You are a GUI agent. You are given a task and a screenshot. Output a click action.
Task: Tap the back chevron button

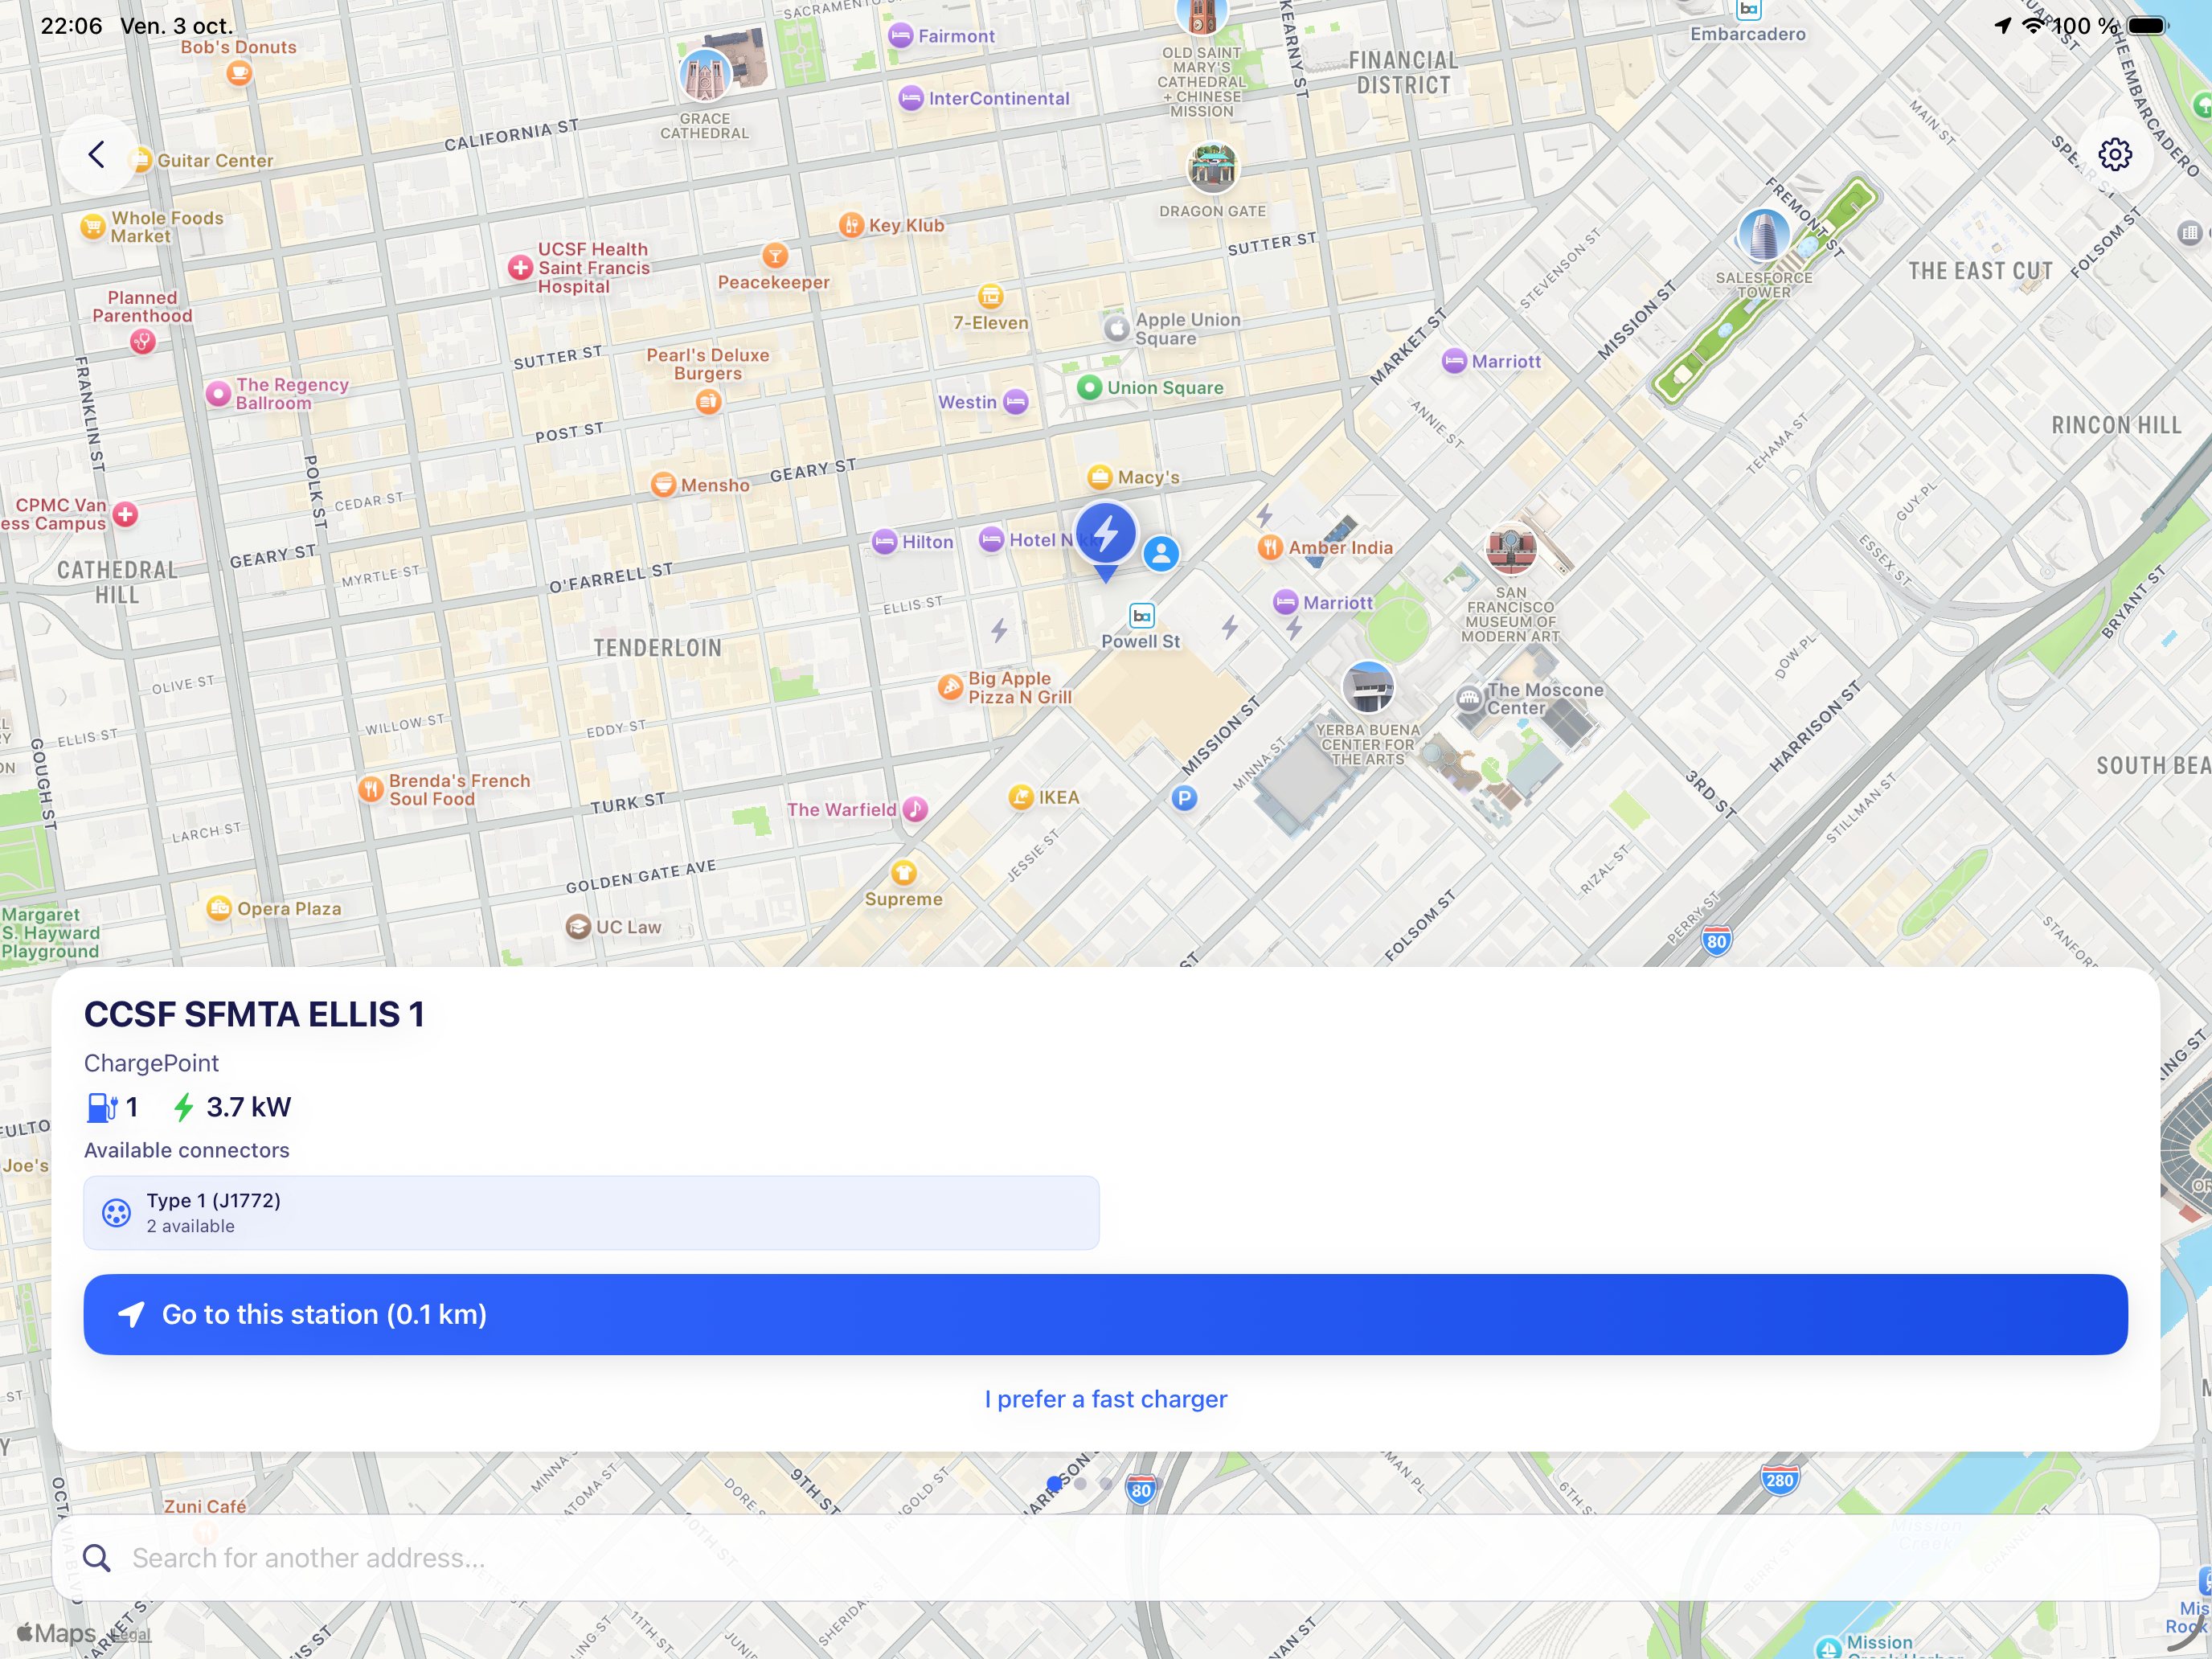(96, 155)
